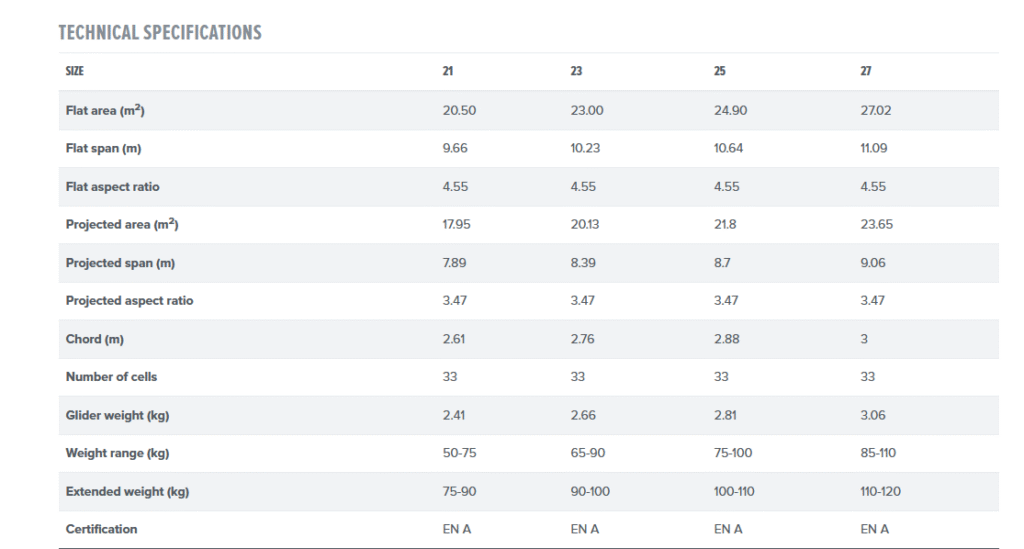Select the 20.13 projected area value

click(x=585, y=225)
